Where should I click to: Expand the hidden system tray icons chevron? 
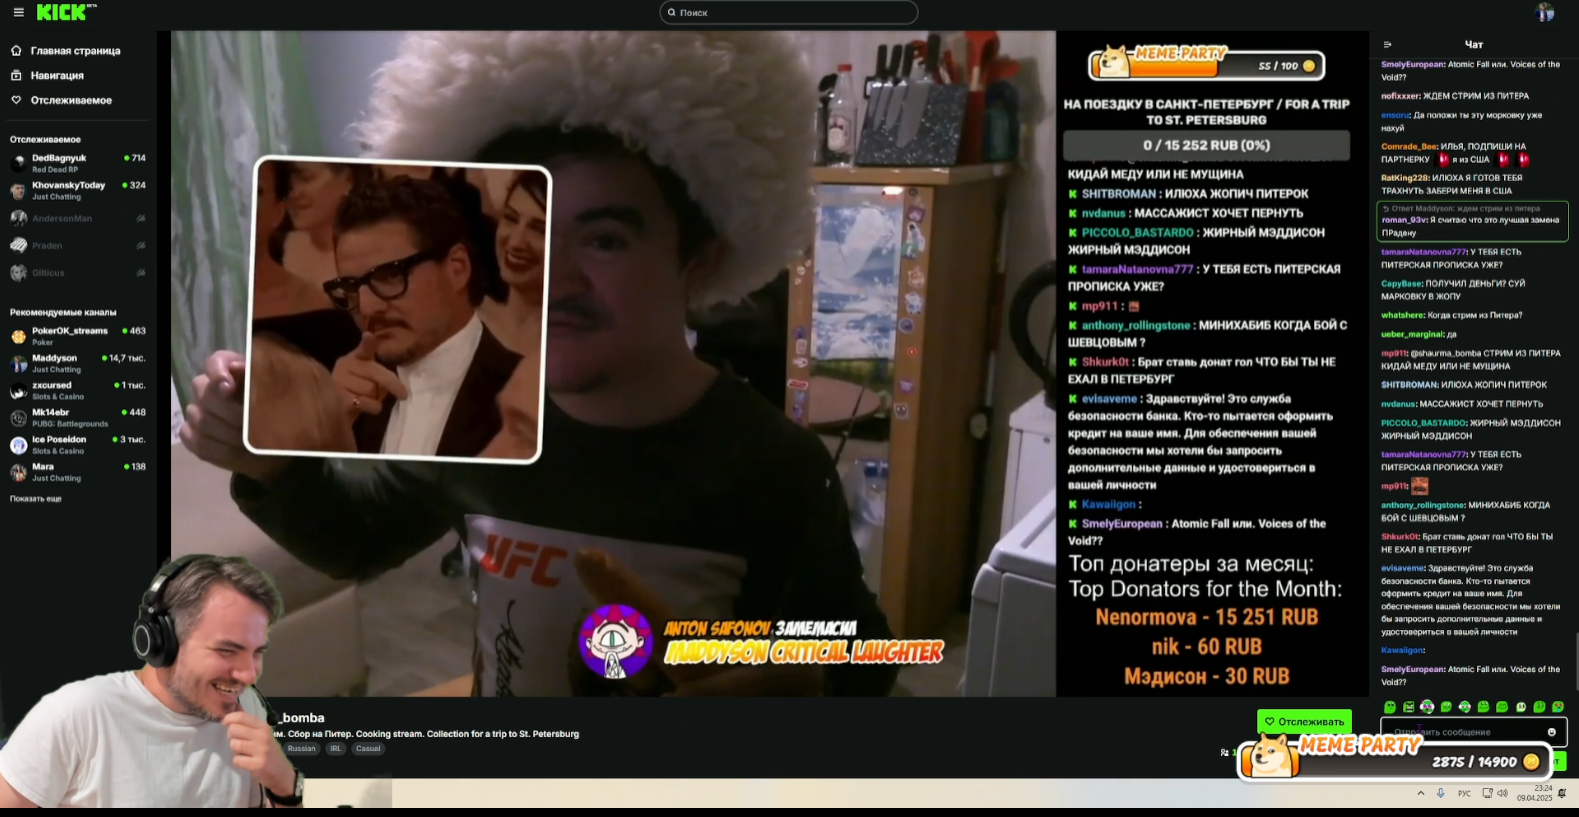(1420, 793)
